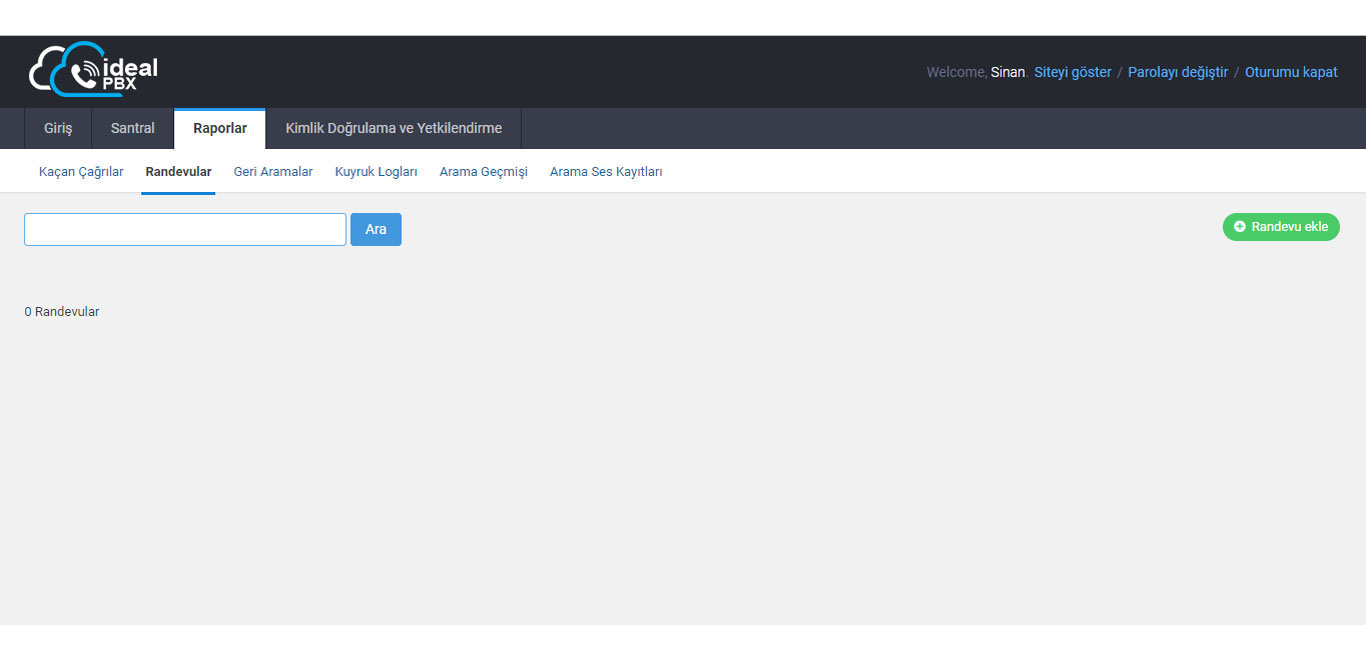
Task: Click the Sinan username in header
Action: click(1007, 72)
